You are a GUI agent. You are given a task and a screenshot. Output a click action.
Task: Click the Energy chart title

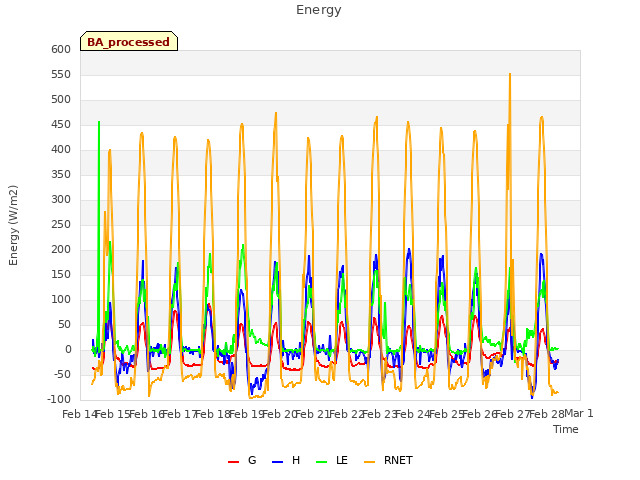pyautogui.click(x=319, y=10)
